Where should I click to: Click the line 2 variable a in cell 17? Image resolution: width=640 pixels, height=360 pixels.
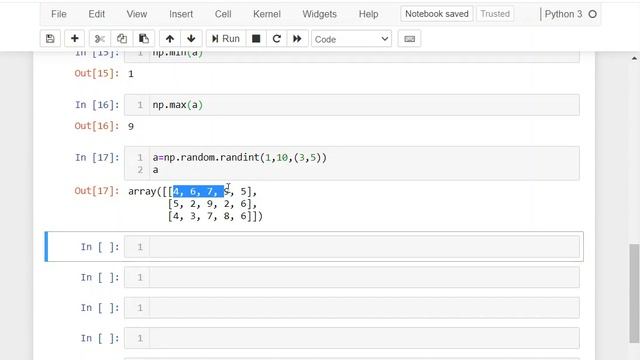point(155,170)
